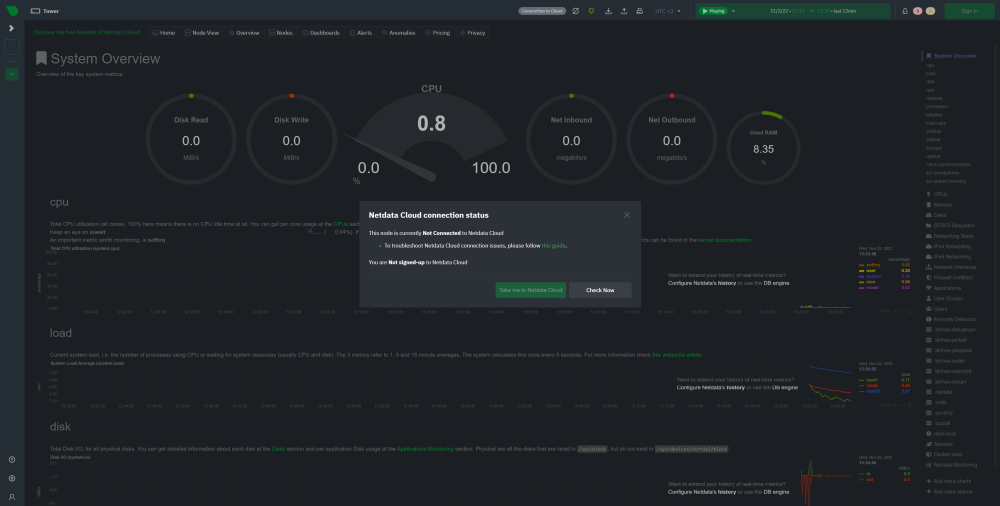Open the Nodes menu item
The image size is (1000, 506).
[281, 33]
